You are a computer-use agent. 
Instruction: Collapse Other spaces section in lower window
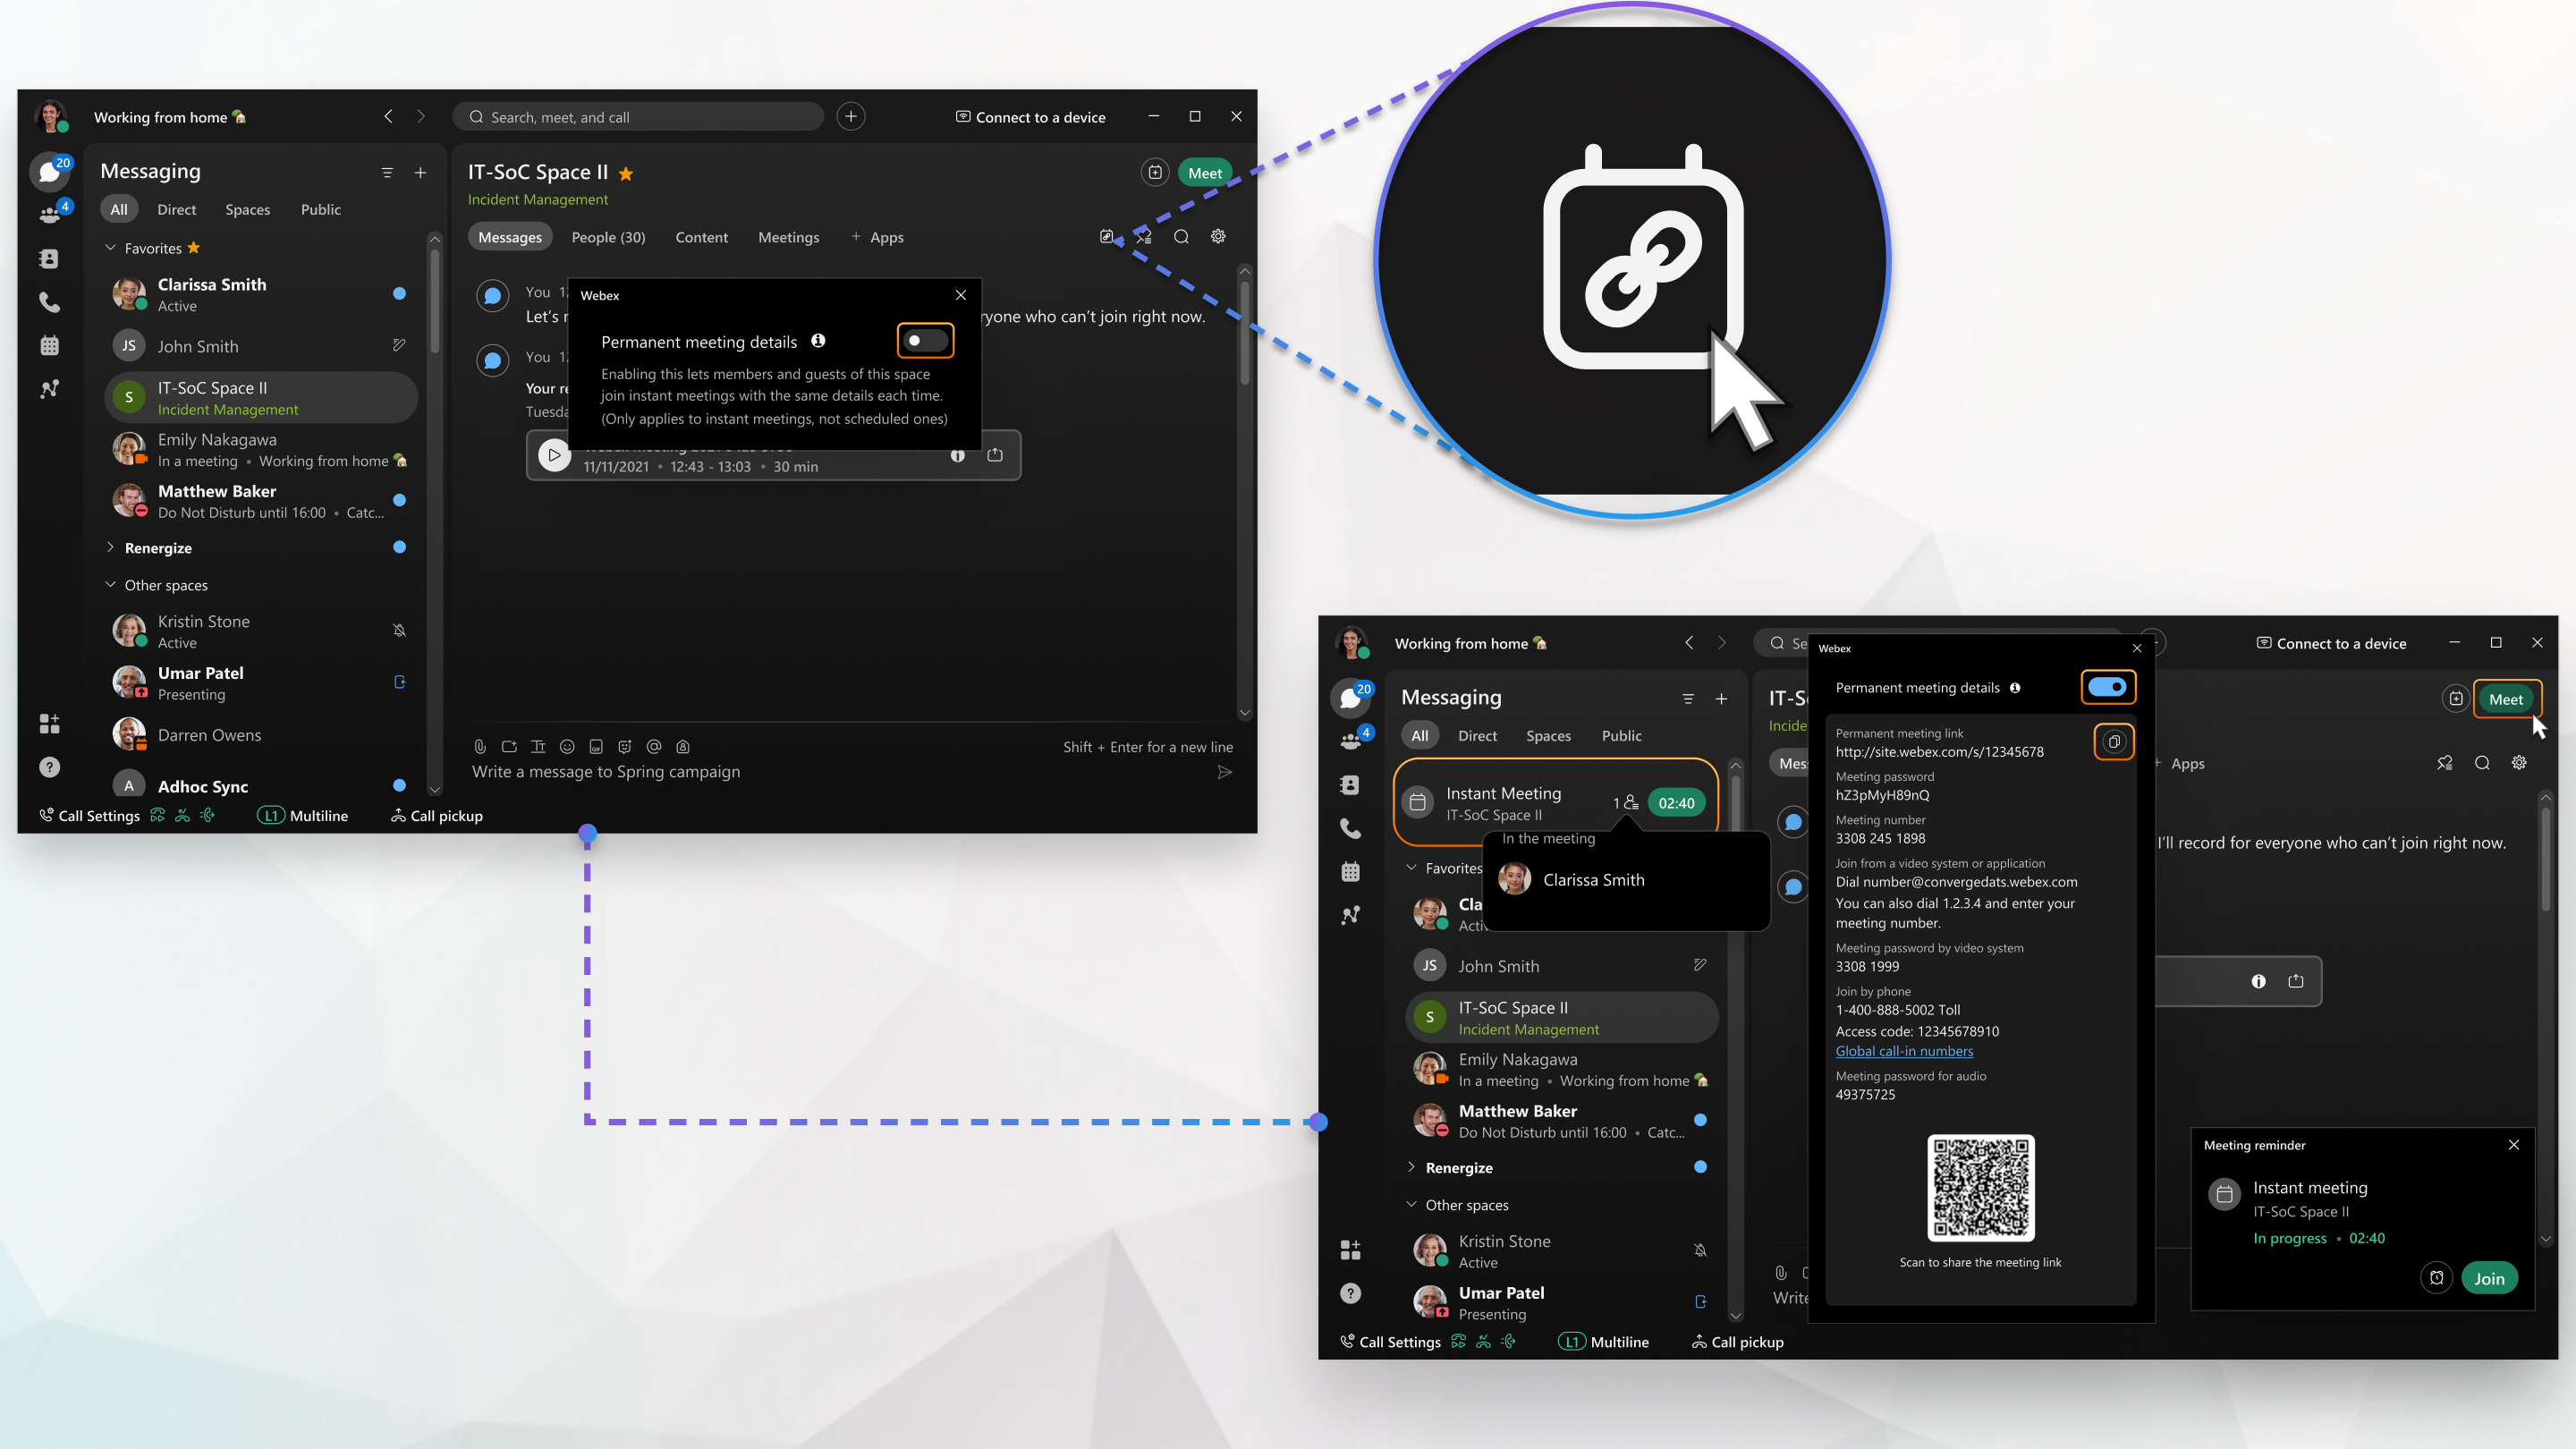(1412, 1205)
